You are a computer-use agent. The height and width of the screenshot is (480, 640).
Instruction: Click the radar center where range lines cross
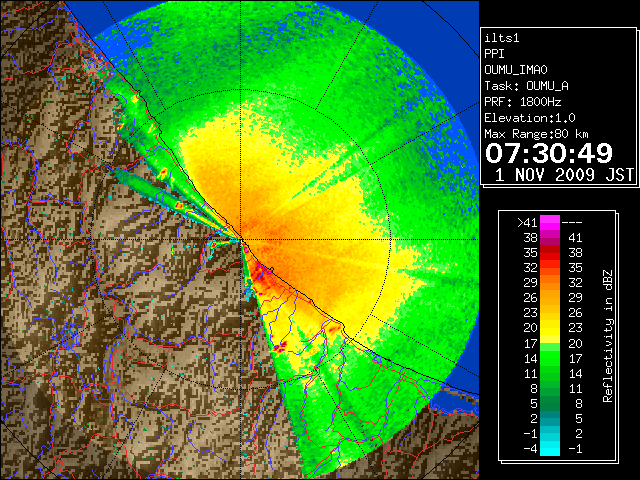(241, 240)
